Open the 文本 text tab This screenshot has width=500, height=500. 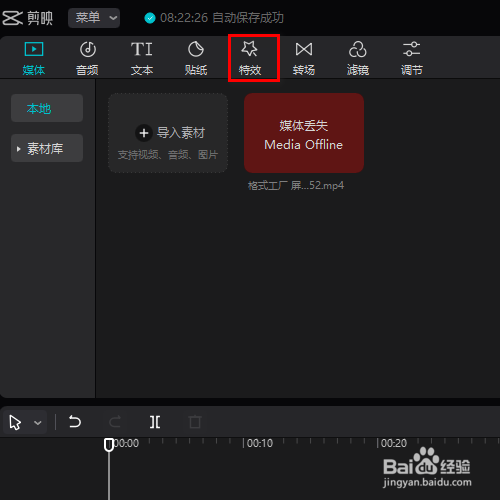[142, 58]
